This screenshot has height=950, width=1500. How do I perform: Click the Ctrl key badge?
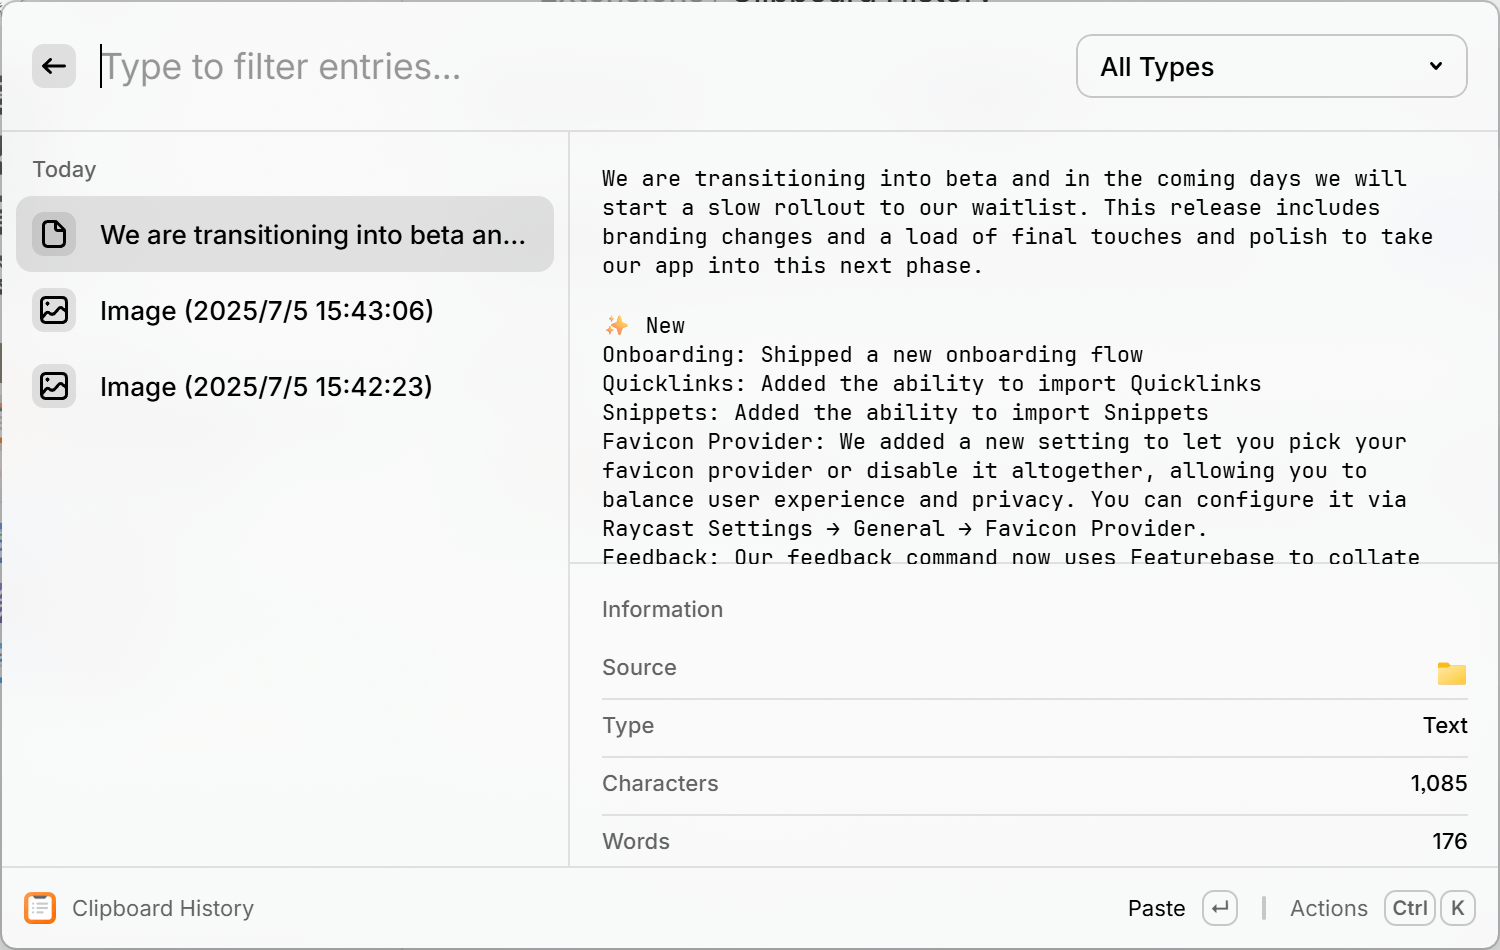[x=1410, y=908]
